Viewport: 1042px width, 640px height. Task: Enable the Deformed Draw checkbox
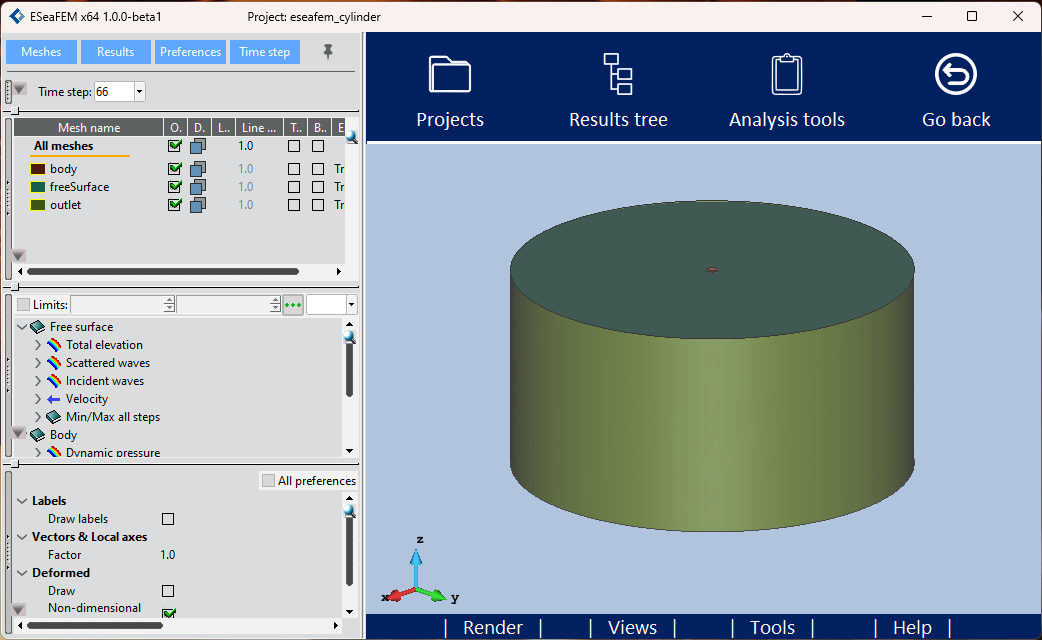pos(168,591)
